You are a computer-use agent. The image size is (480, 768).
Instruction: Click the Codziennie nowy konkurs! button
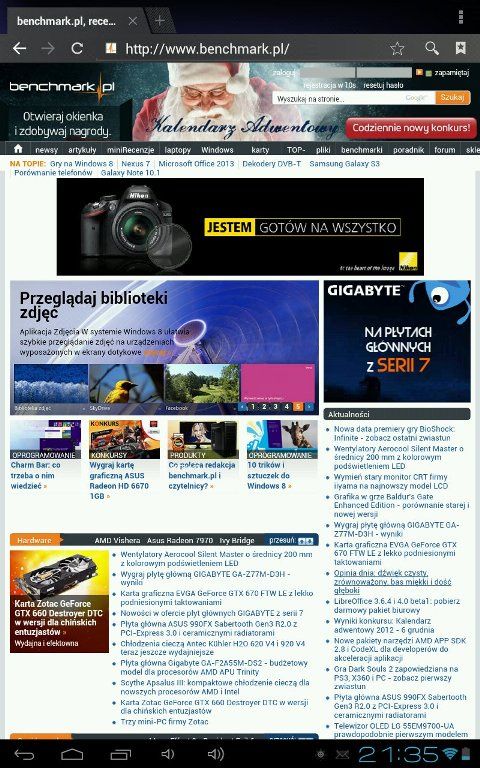click(x=411, y=128)
